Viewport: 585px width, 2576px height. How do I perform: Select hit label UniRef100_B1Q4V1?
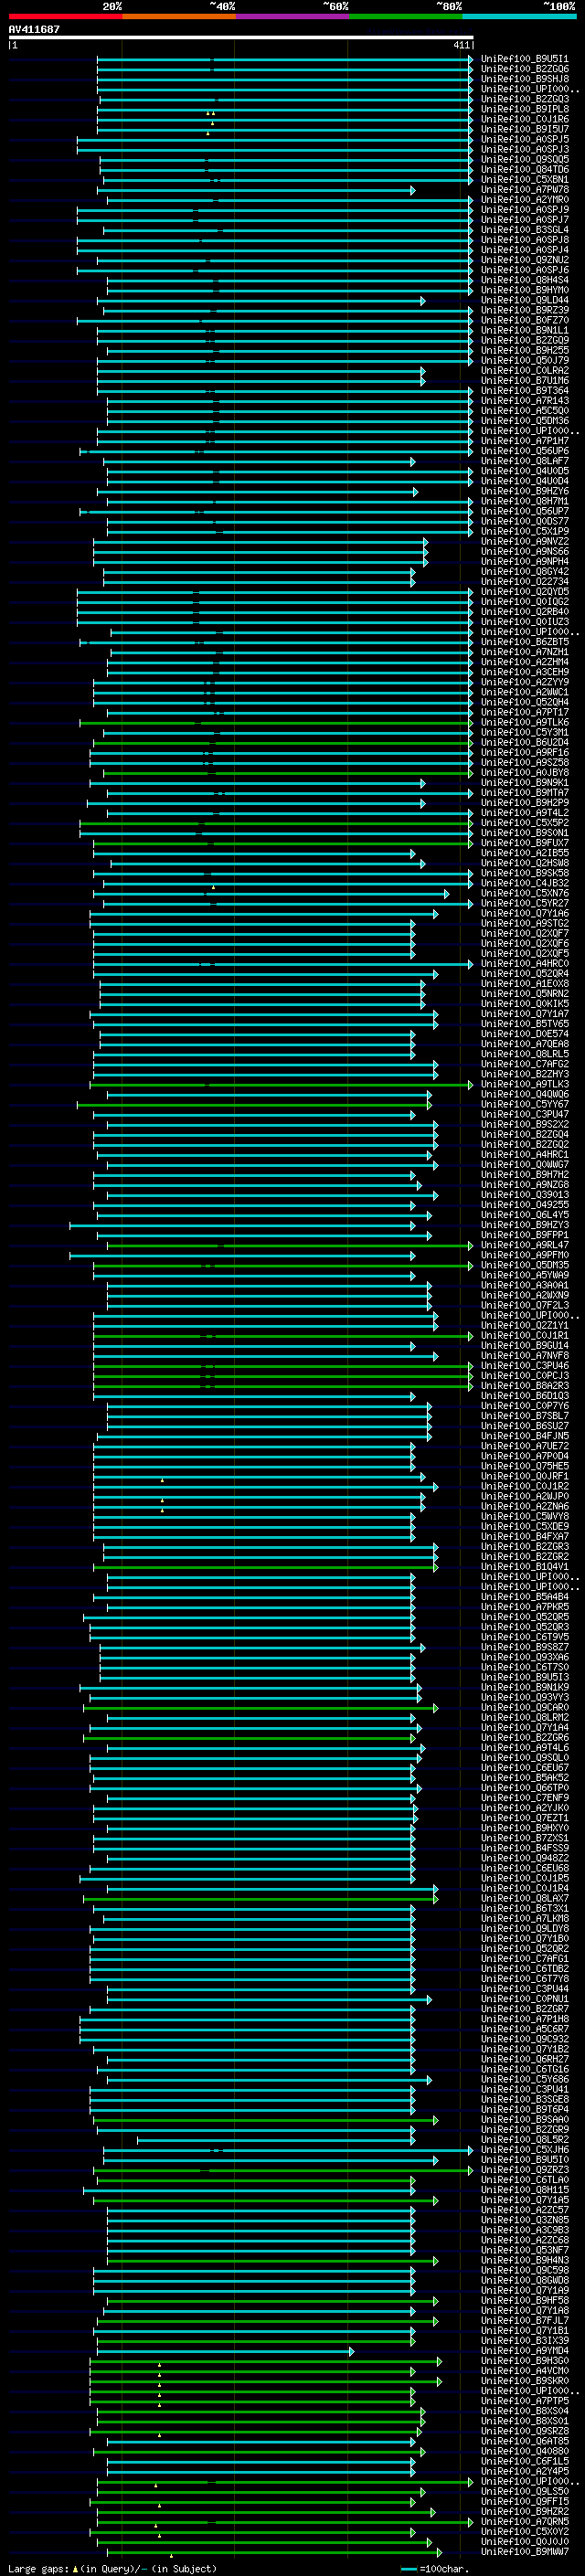tap(525, 1567)
